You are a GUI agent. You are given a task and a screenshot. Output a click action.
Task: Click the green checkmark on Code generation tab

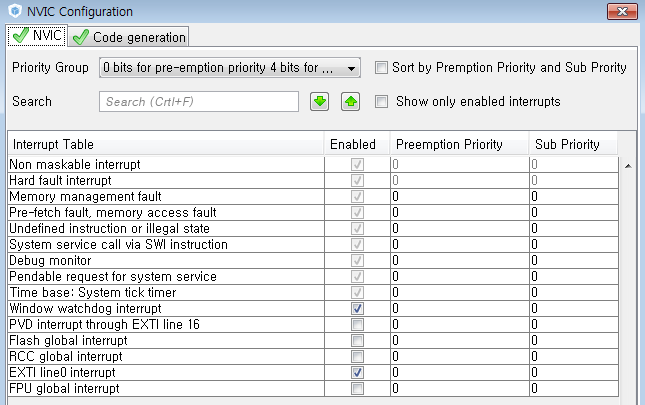[x=81, y=37]
